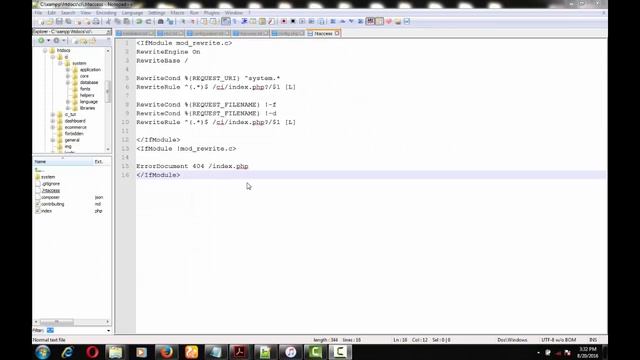Click UTF-8 w/o BOM in status bar
Screen dimensions: 640x360
tap(558, 340)
